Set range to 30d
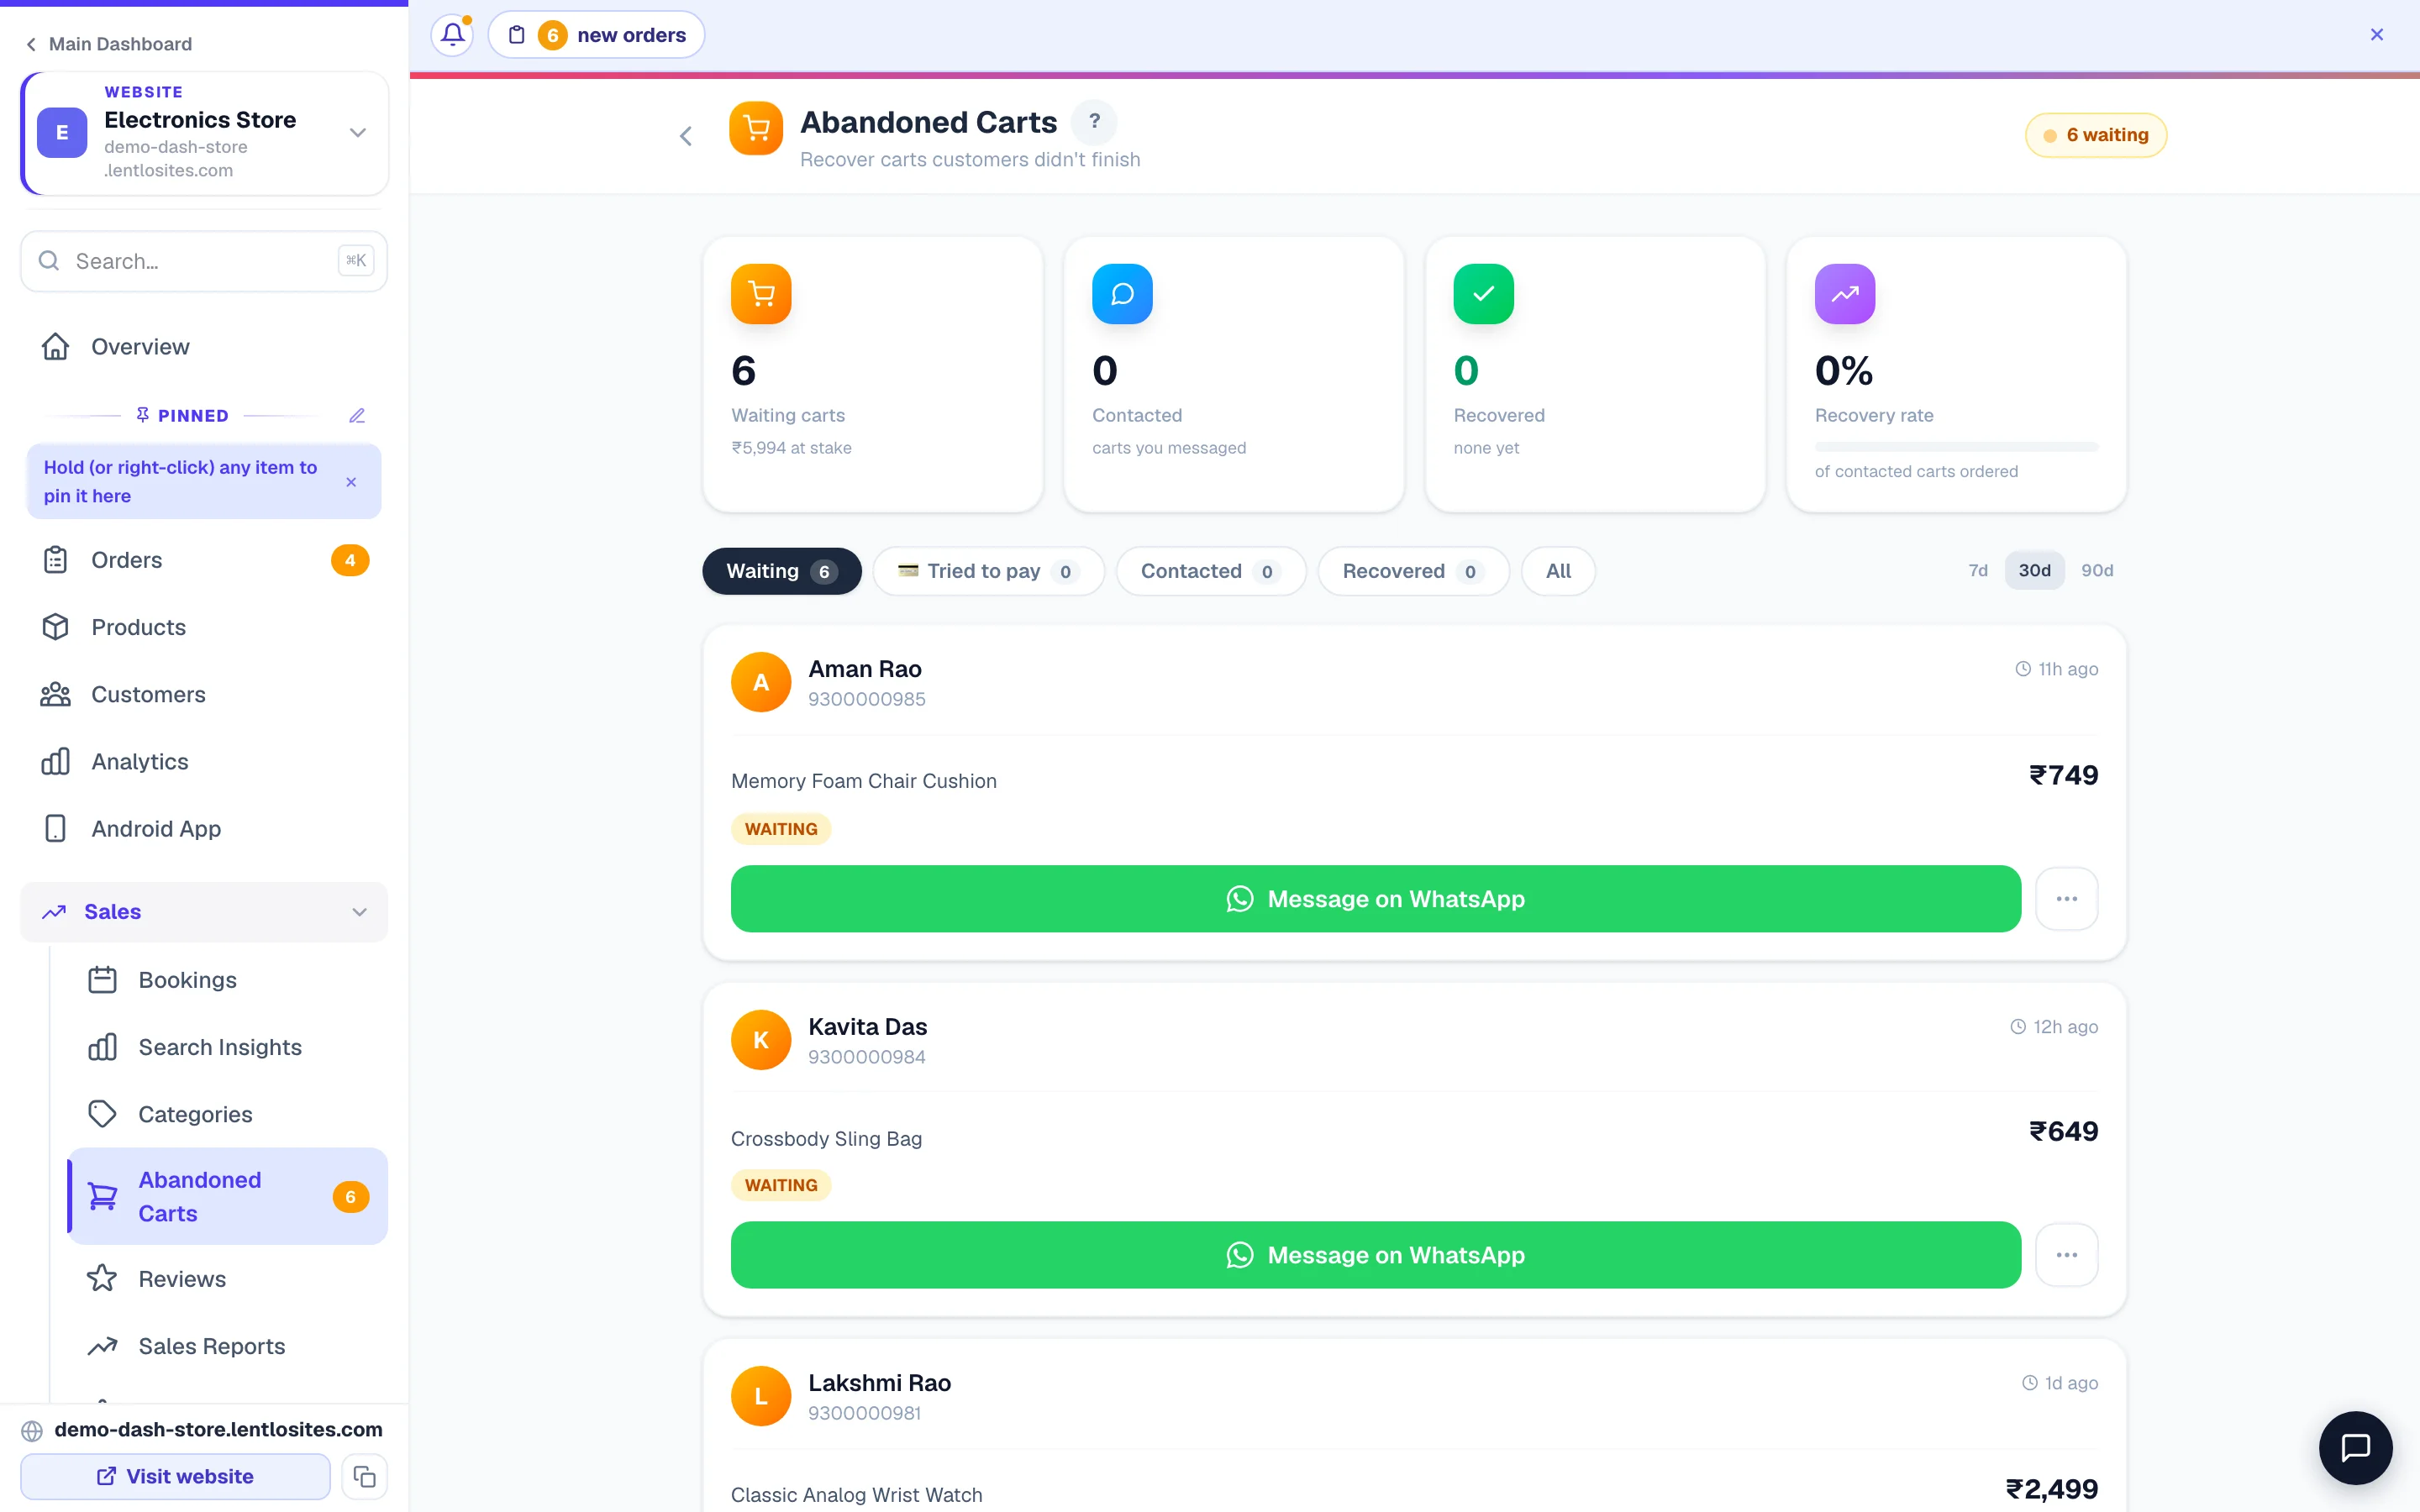The image size is (2420, 1512). tap(2034, 570)
